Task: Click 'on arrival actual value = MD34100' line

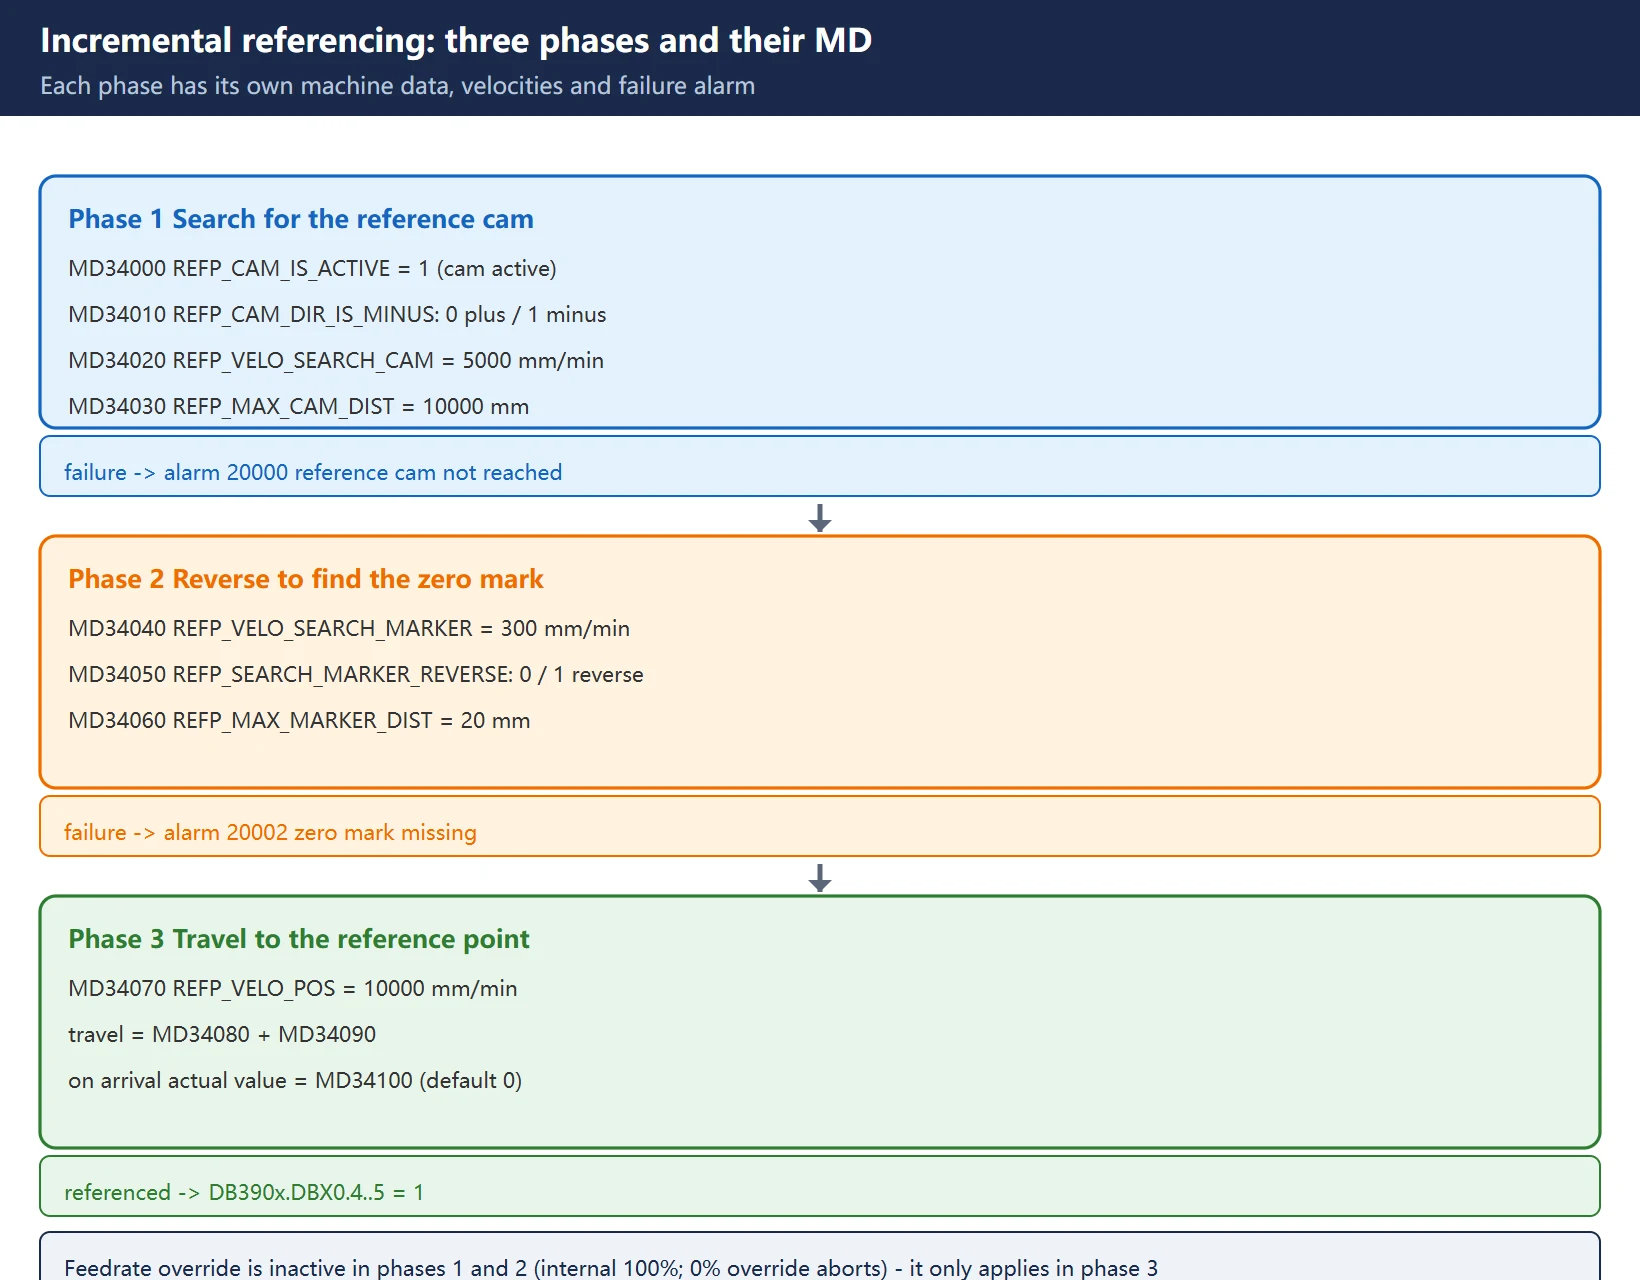Action: point(295,1081)
